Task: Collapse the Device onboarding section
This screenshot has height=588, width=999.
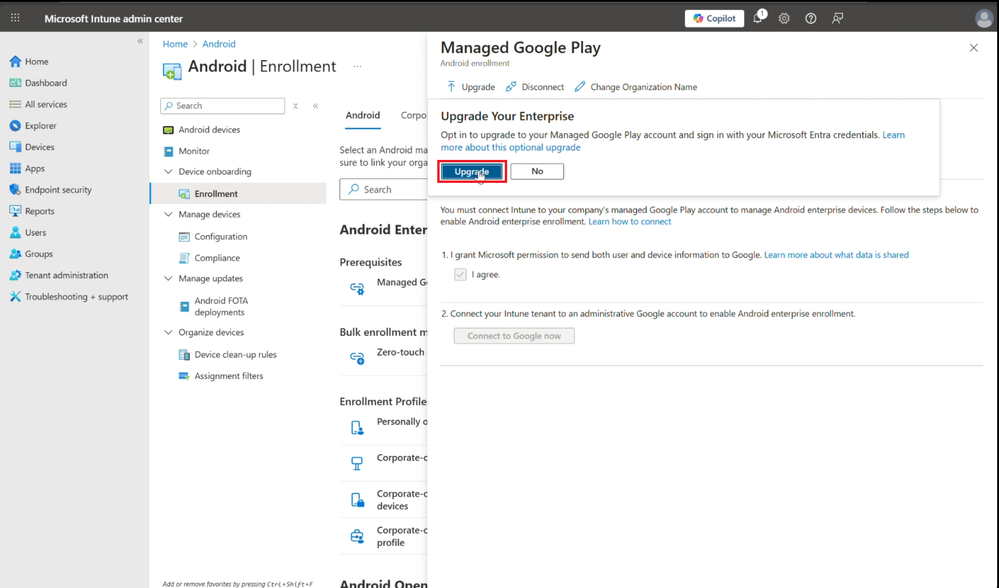Action: [168, 172]
